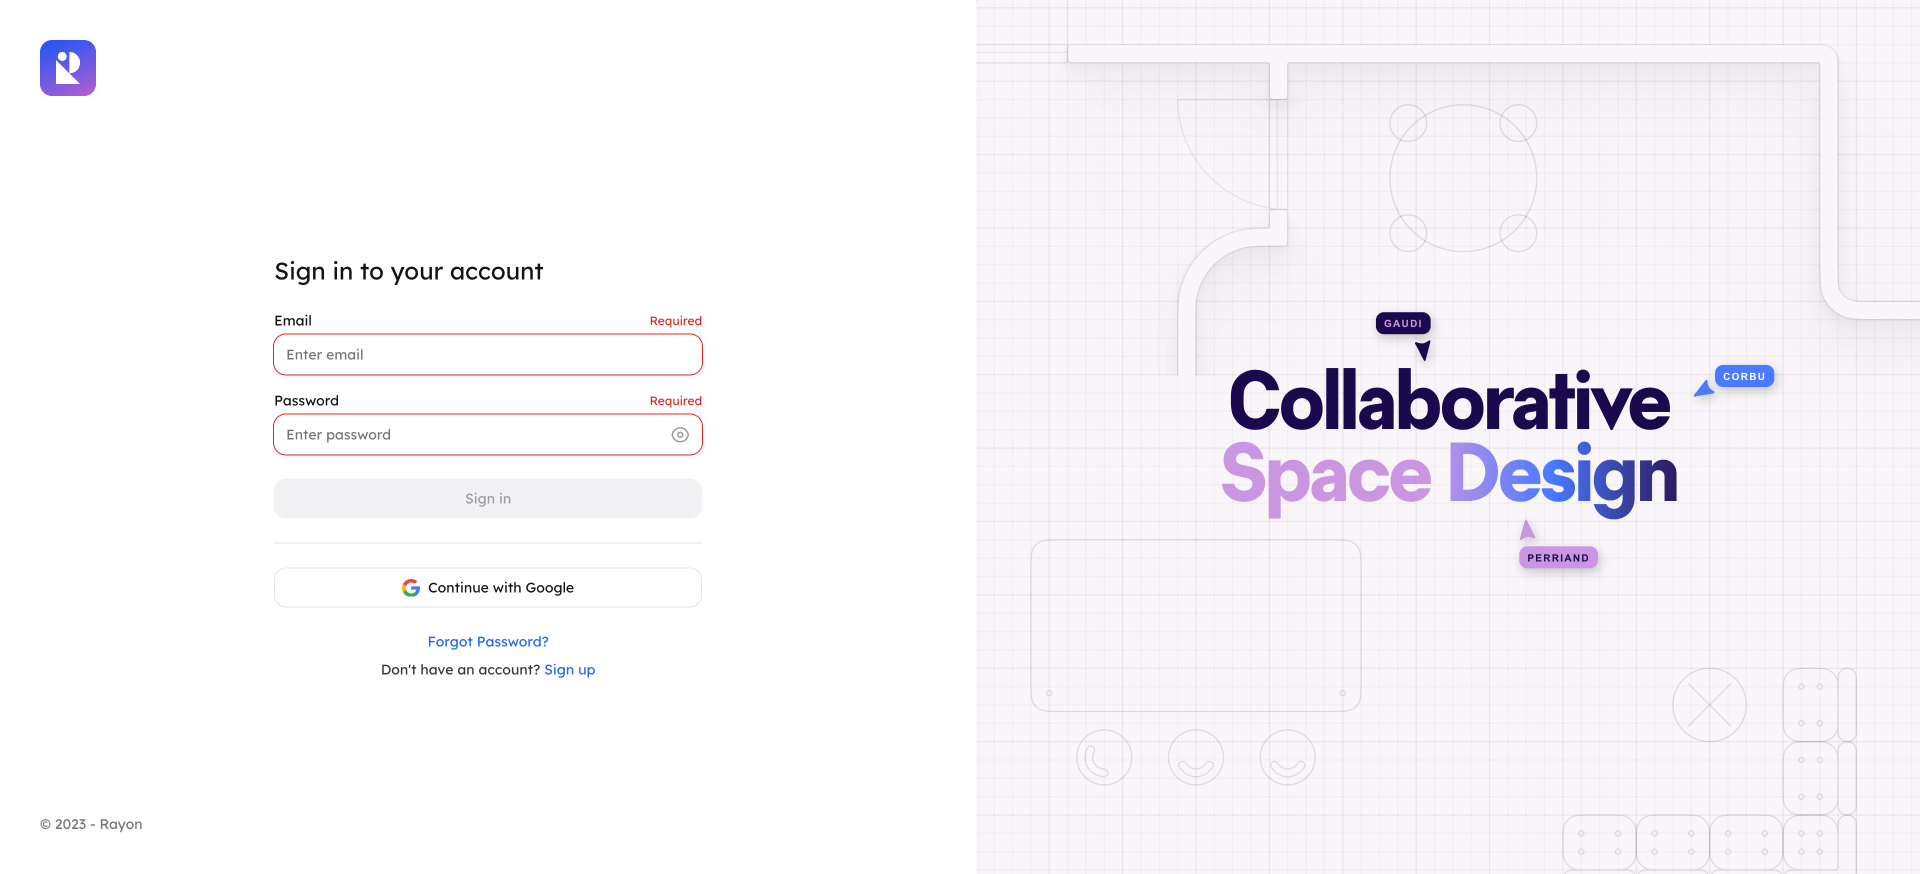Screen dimensions: 1920x874
Task: Continue with Google sign-in
Action: (488, 588)
